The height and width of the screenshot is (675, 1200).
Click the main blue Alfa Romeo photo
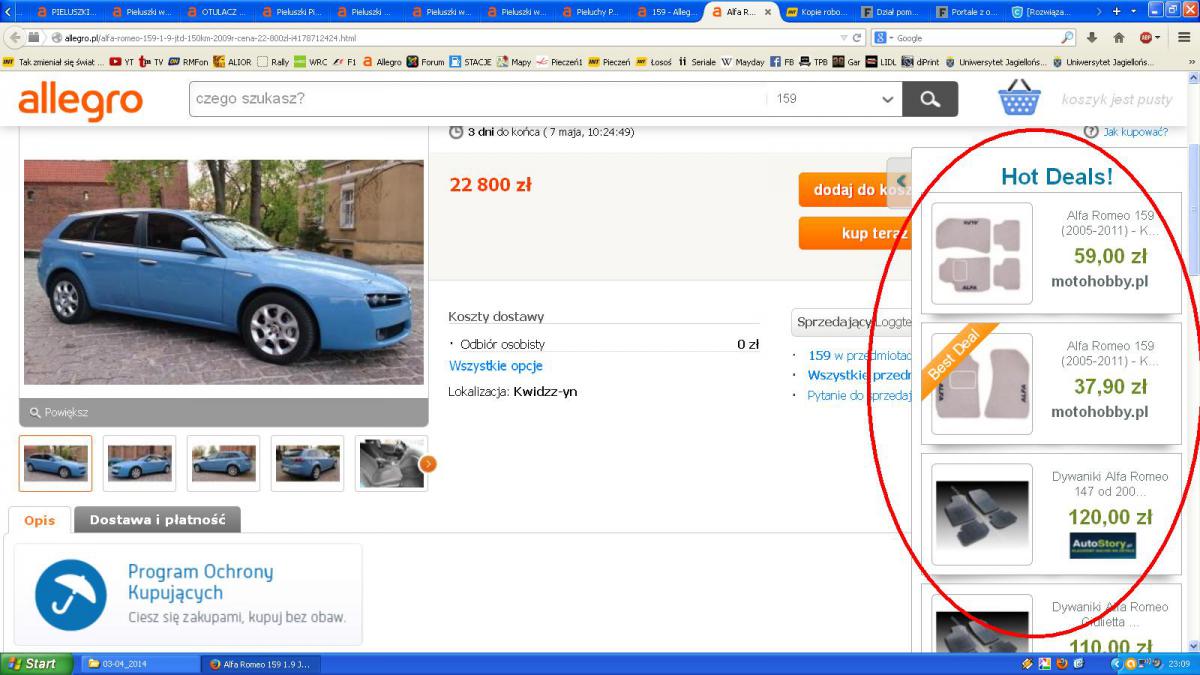coord(224,272)
